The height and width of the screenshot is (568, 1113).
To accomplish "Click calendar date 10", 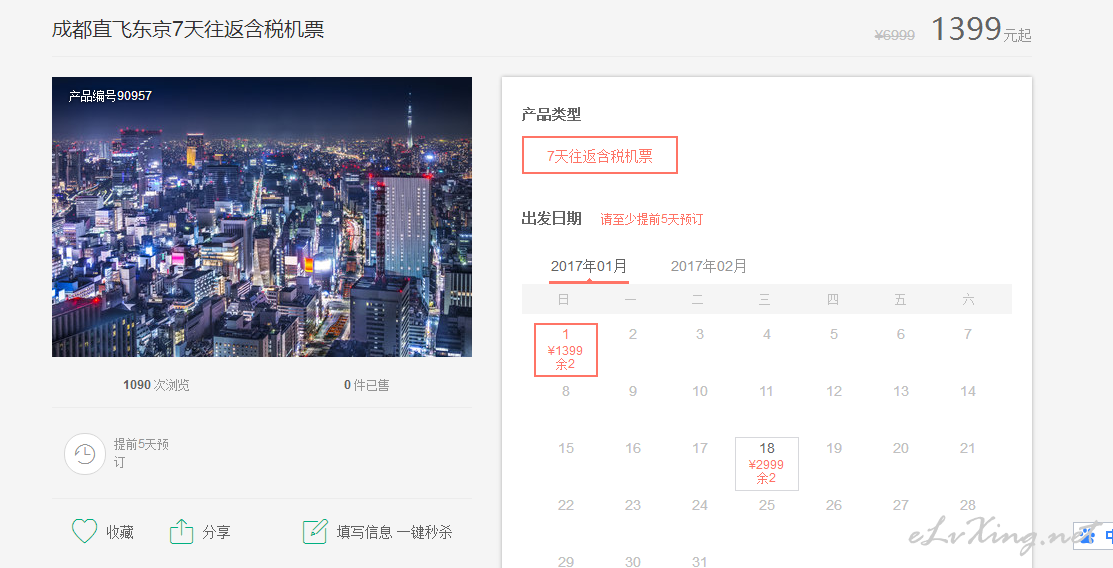I will 700,391.
